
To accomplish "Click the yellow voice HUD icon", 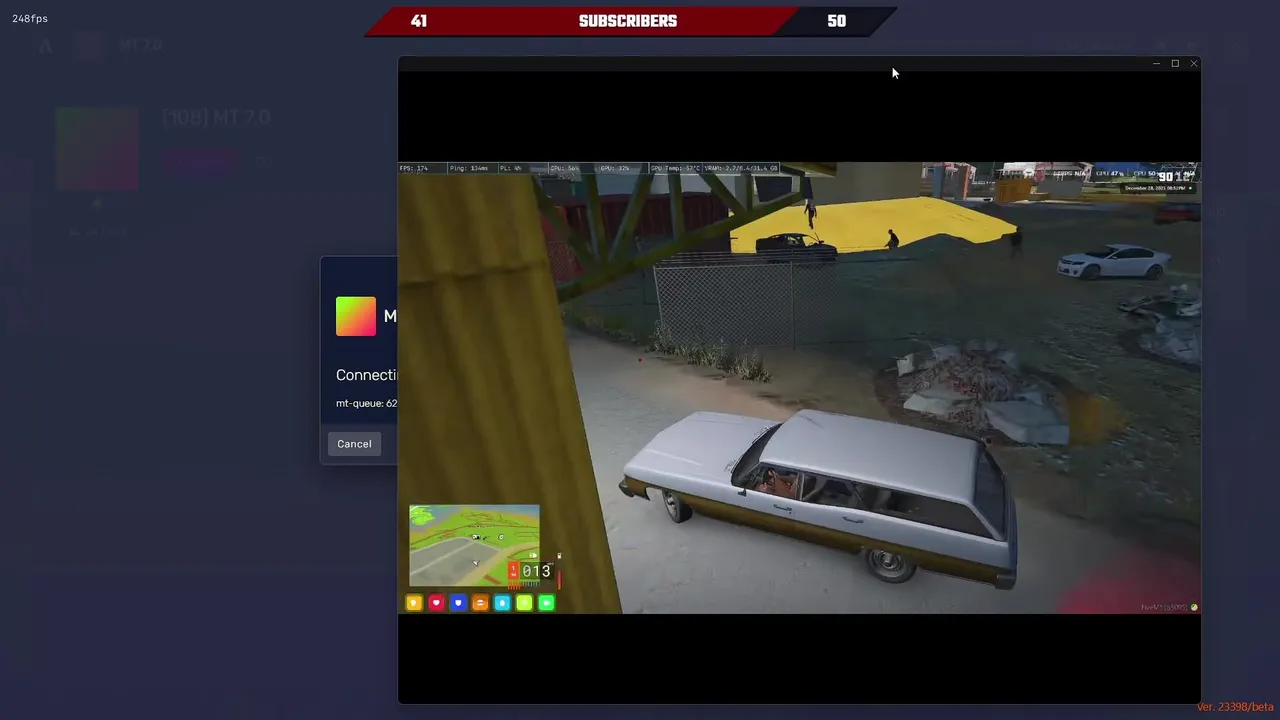I will tap(414, 602).
